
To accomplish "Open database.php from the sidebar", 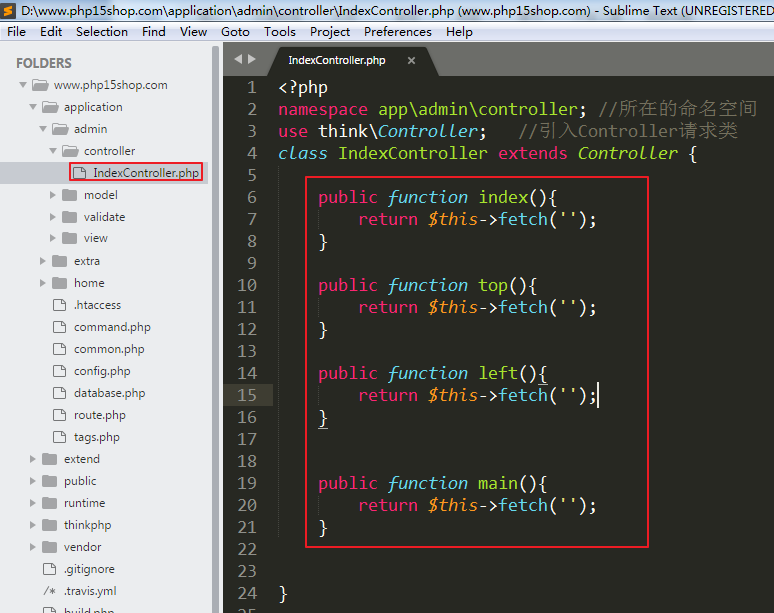I will (x=109, y=393).
